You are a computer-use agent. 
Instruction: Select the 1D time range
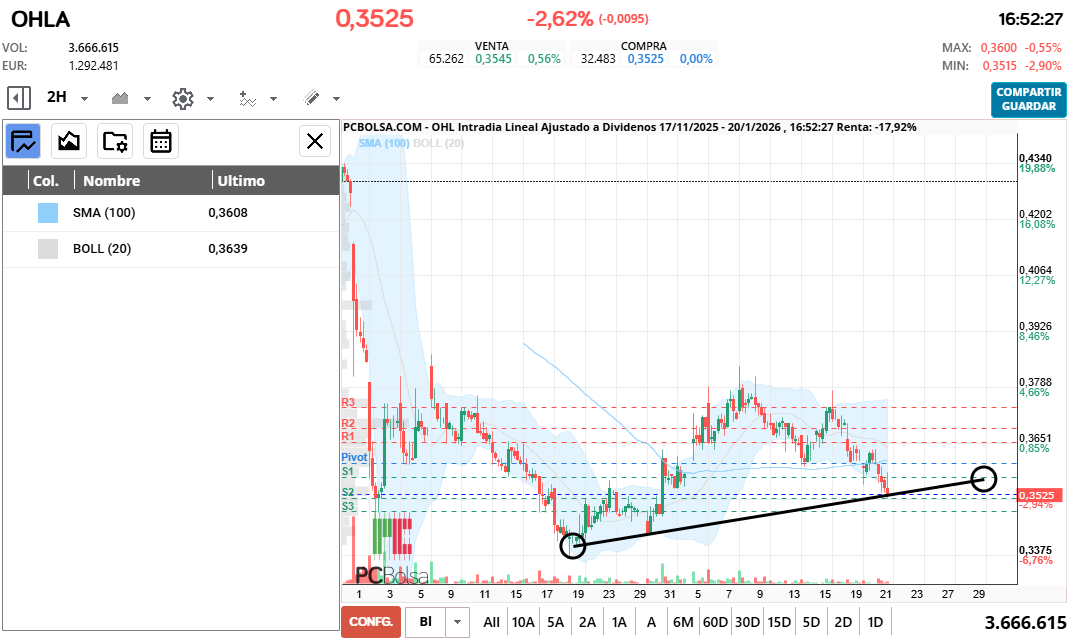click(875, 622)
